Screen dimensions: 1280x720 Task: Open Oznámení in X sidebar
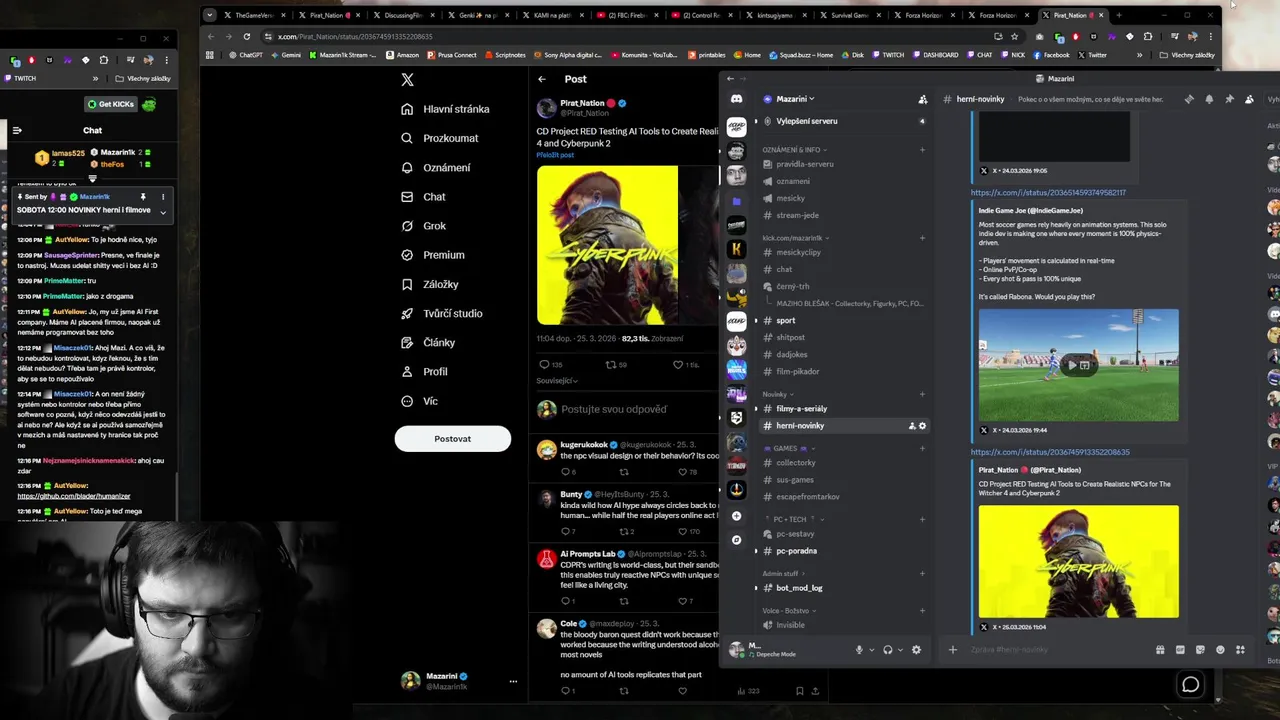click(435, 167)
